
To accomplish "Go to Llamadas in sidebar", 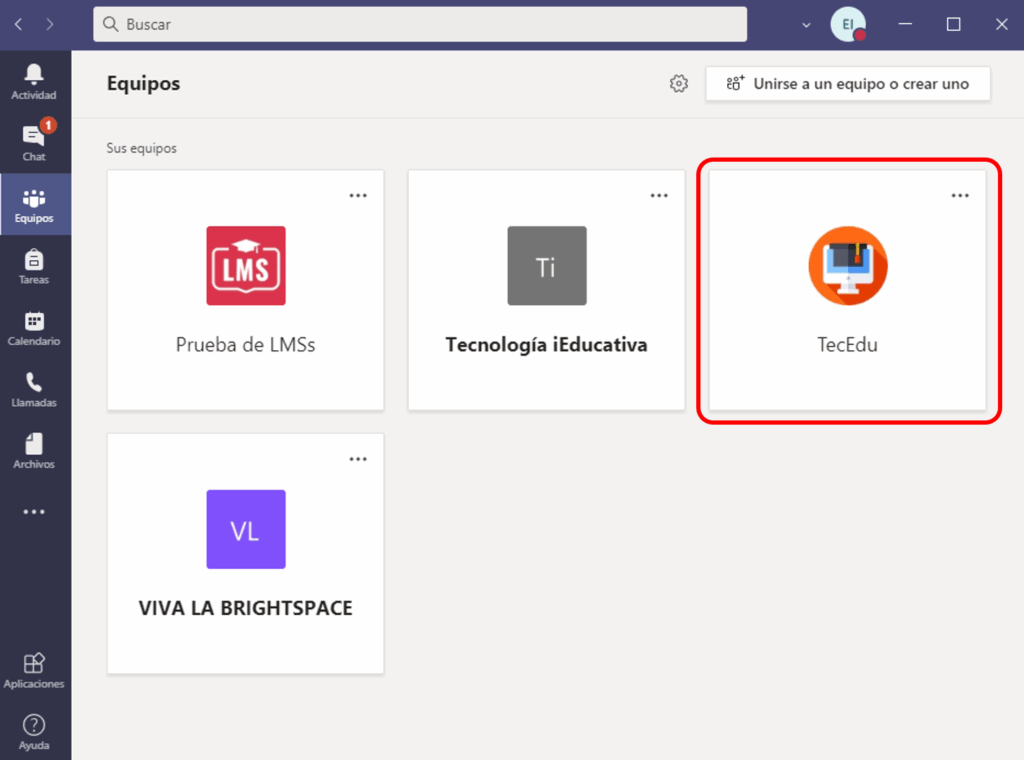I will tap(34, 389).
